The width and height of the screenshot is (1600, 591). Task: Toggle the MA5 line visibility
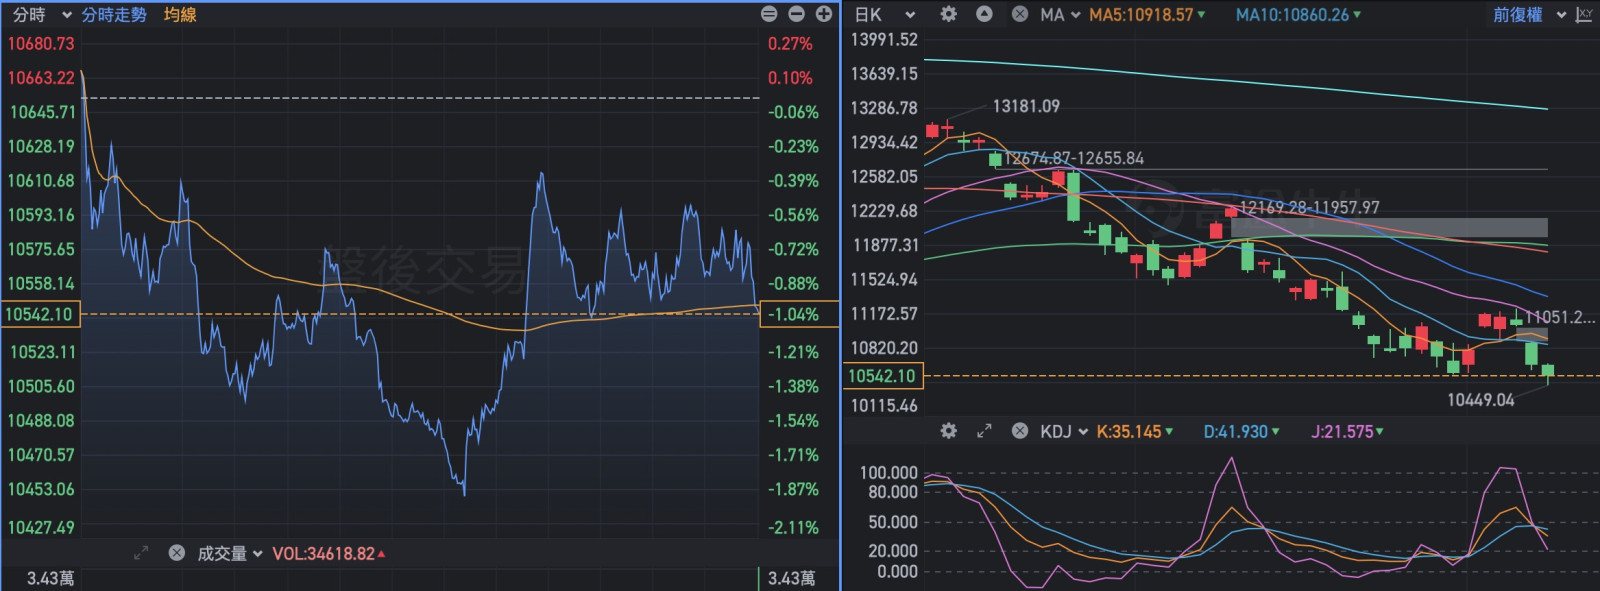pos(1146,14)
